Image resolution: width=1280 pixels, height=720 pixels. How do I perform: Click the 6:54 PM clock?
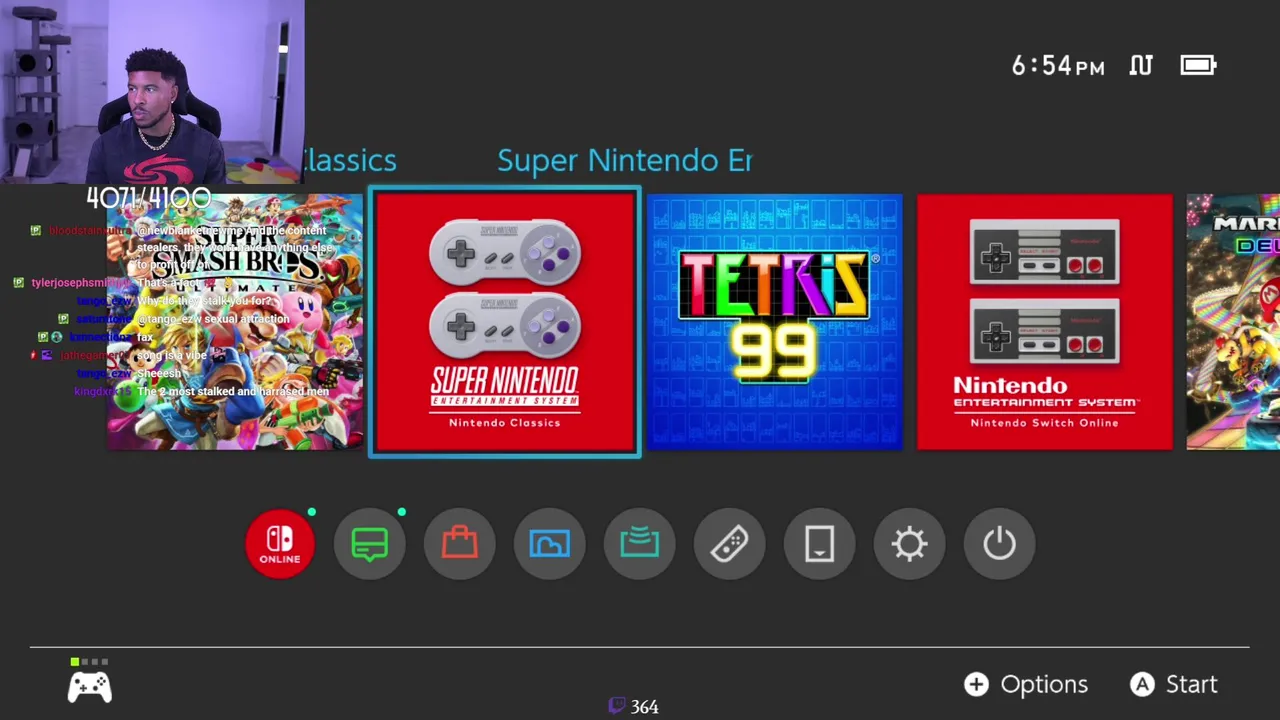pos(1058,66)
